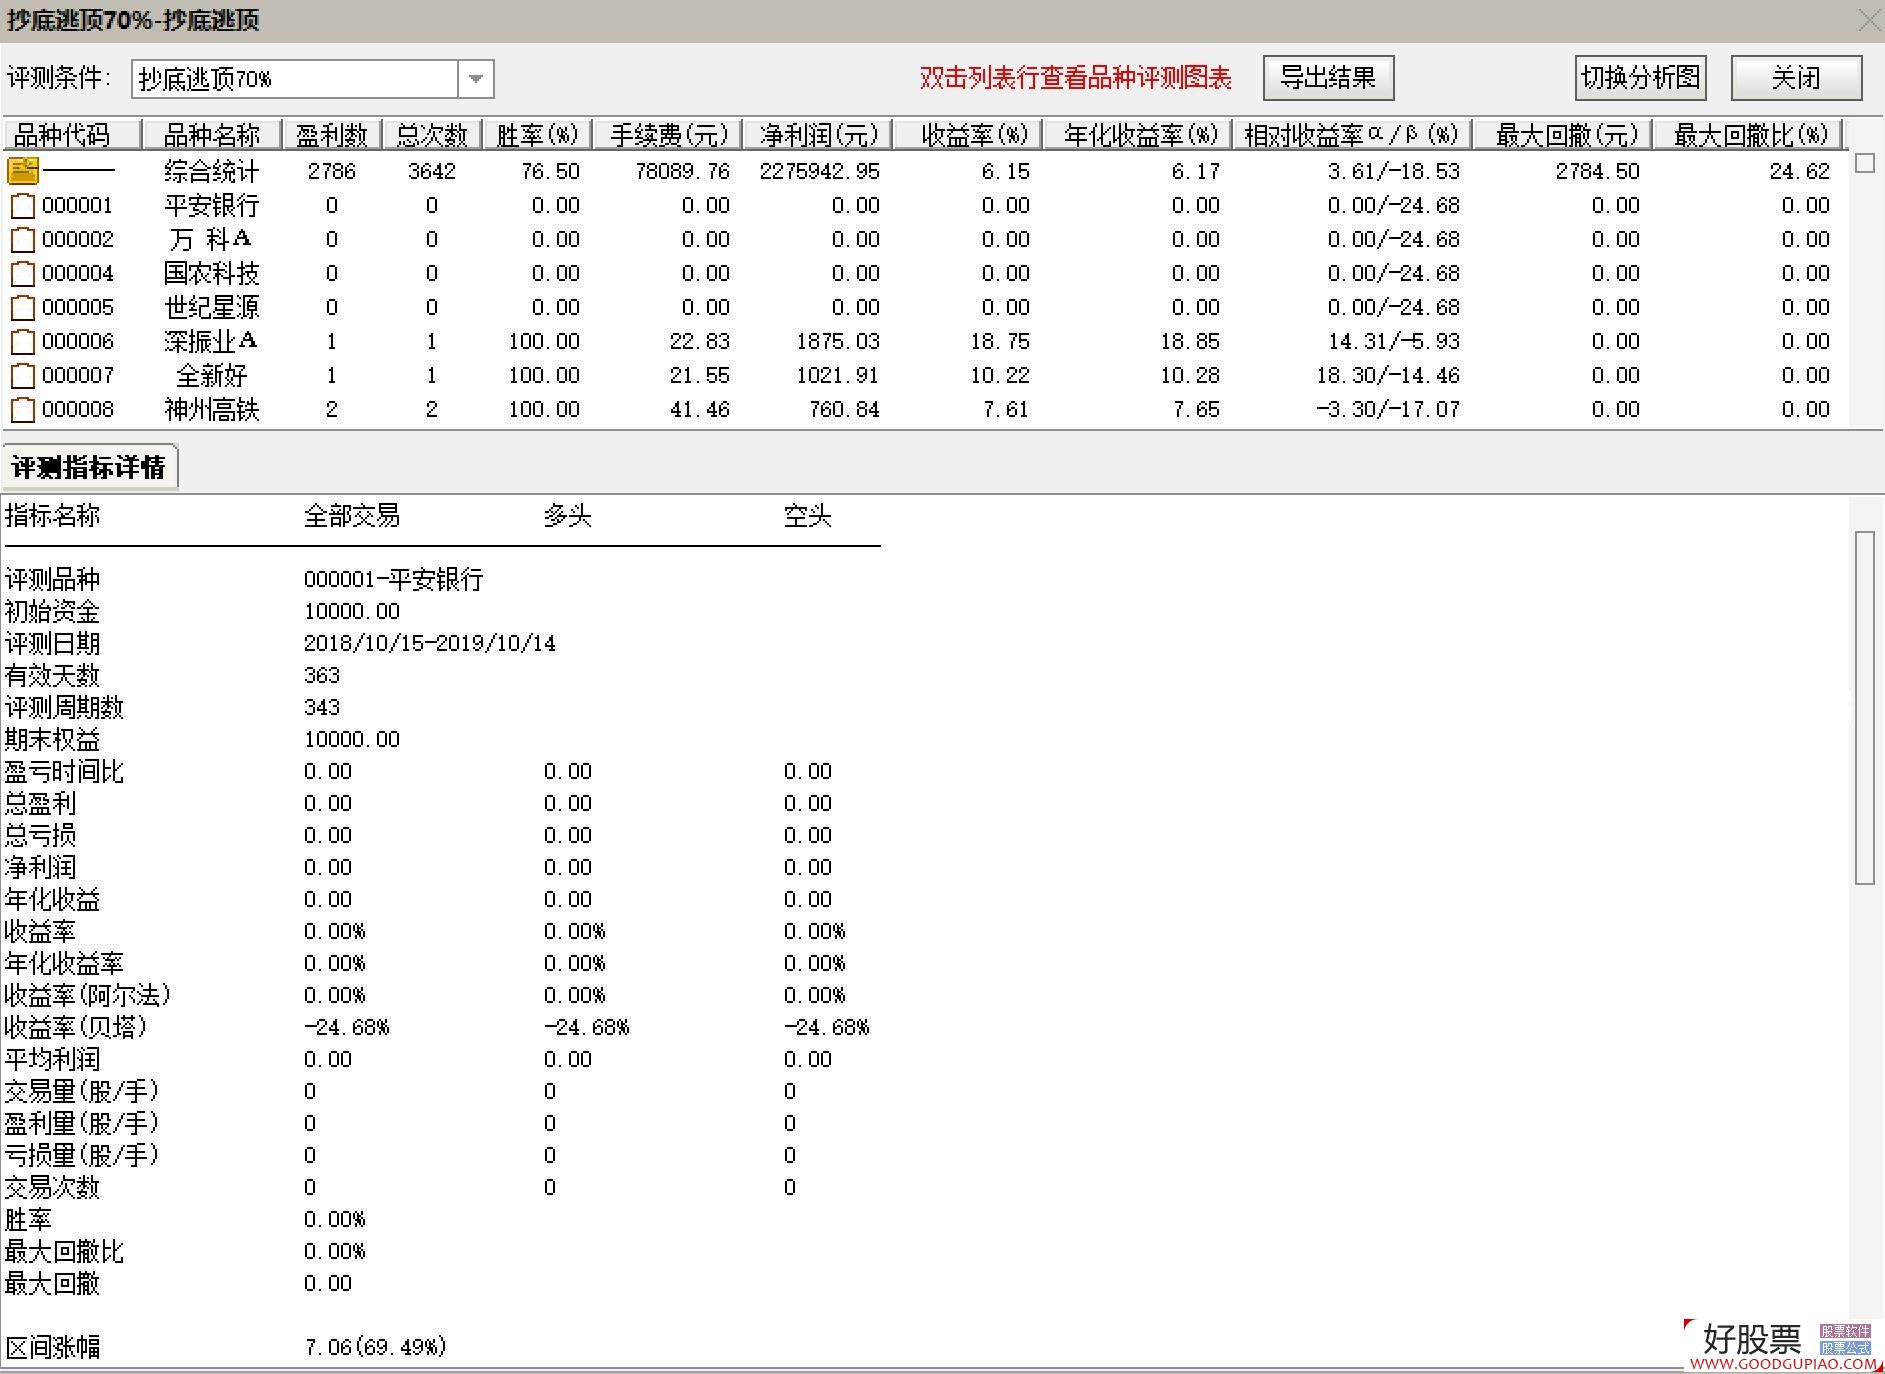Viewport: 1885px width, 1374px height.
Task: Select the 综合统计 summary row
Action: coord(924,171)
